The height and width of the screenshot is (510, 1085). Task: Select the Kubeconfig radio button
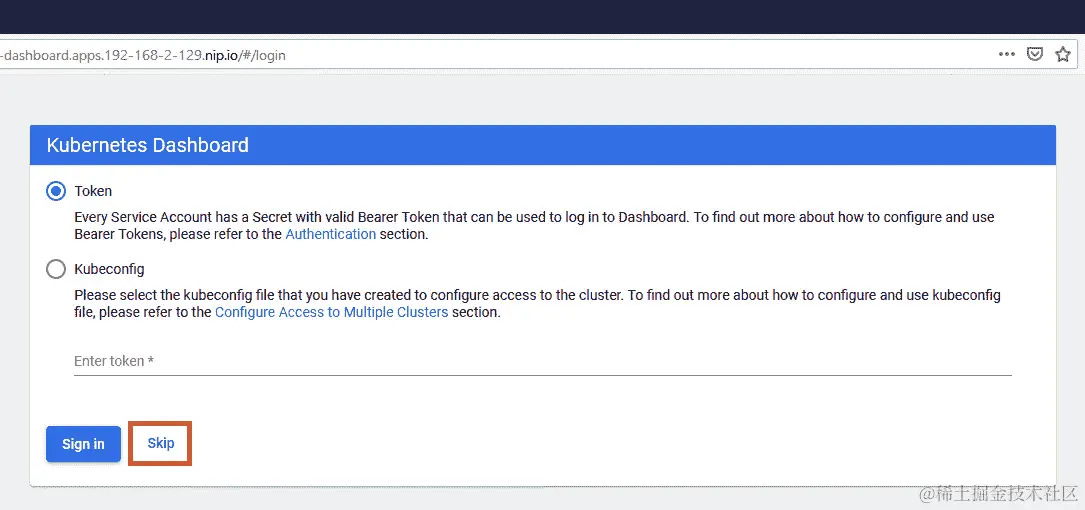[x=56, y=269]
